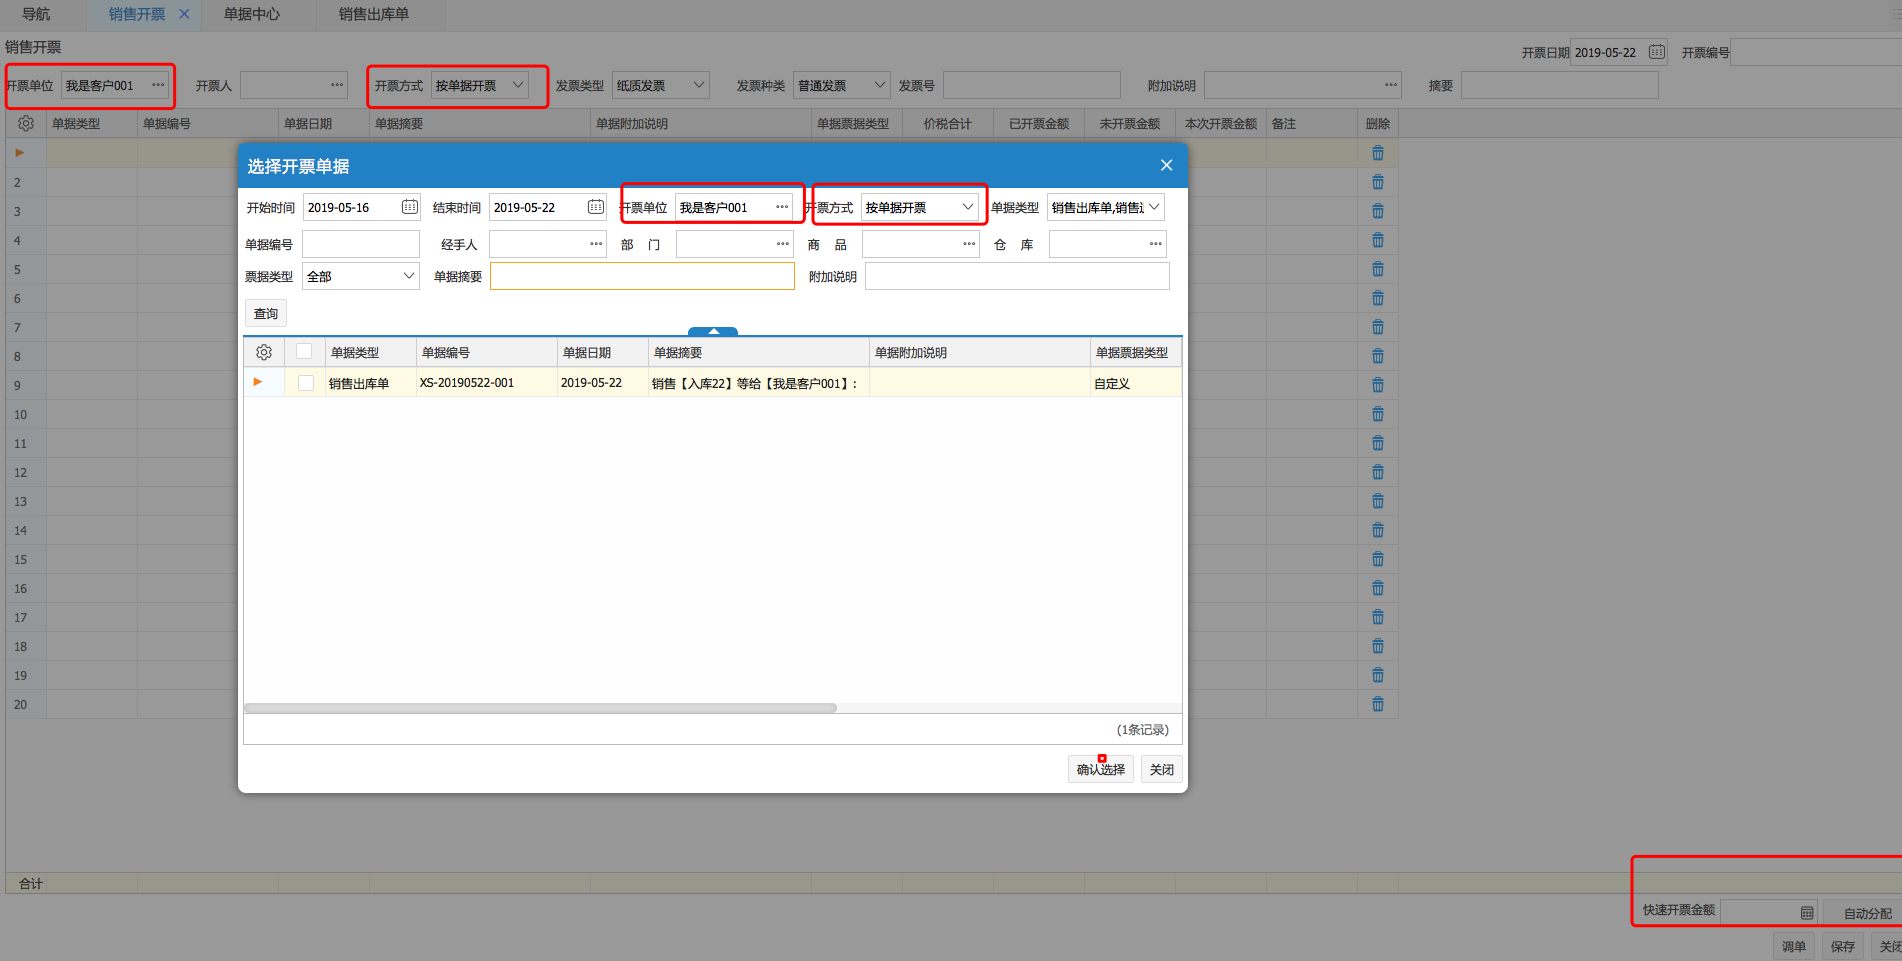1902x961 pixels.
Task: Delete row 20 with trash icon
Action: coord(1378,704)
